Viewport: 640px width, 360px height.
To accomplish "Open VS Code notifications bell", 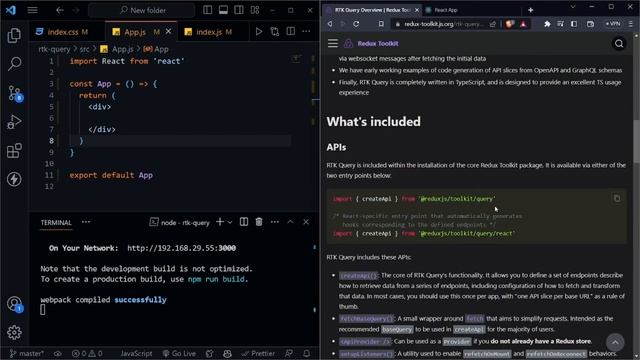I will click(x=307, y=353).
